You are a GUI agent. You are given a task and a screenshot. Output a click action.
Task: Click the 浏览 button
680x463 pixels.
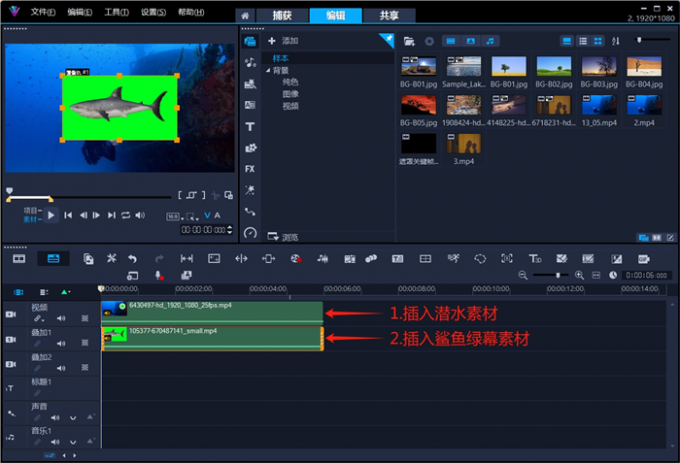(x=283, y=237)
